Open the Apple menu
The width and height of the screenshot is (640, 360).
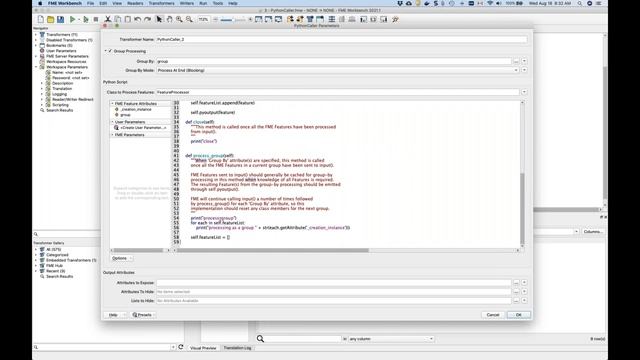click(x=40, y=3)
